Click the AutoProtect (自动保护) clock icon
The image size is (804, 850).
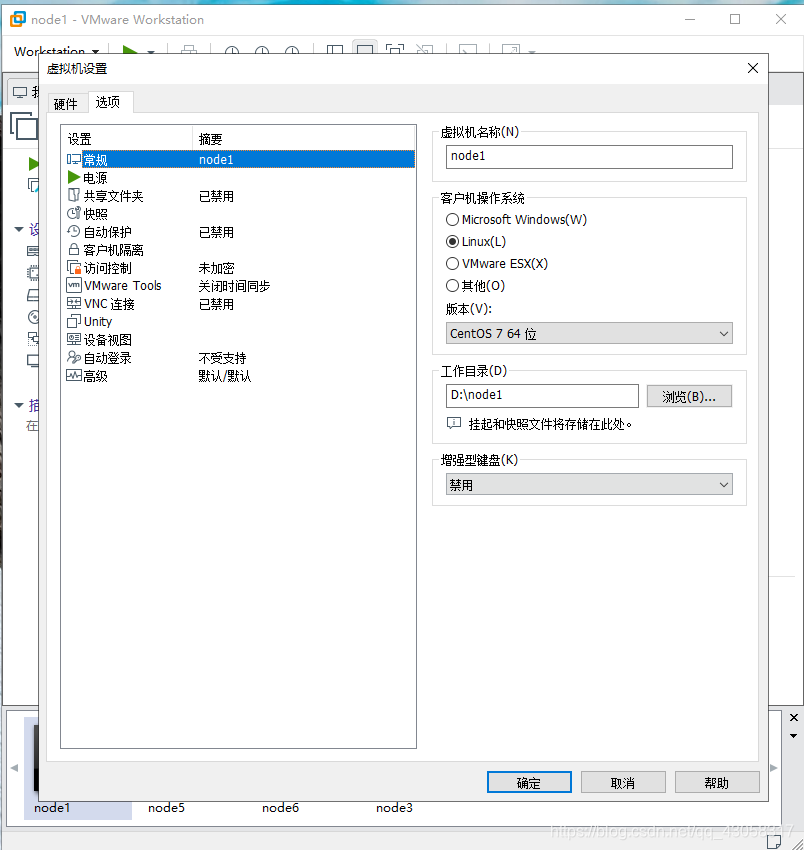point(74,231)
